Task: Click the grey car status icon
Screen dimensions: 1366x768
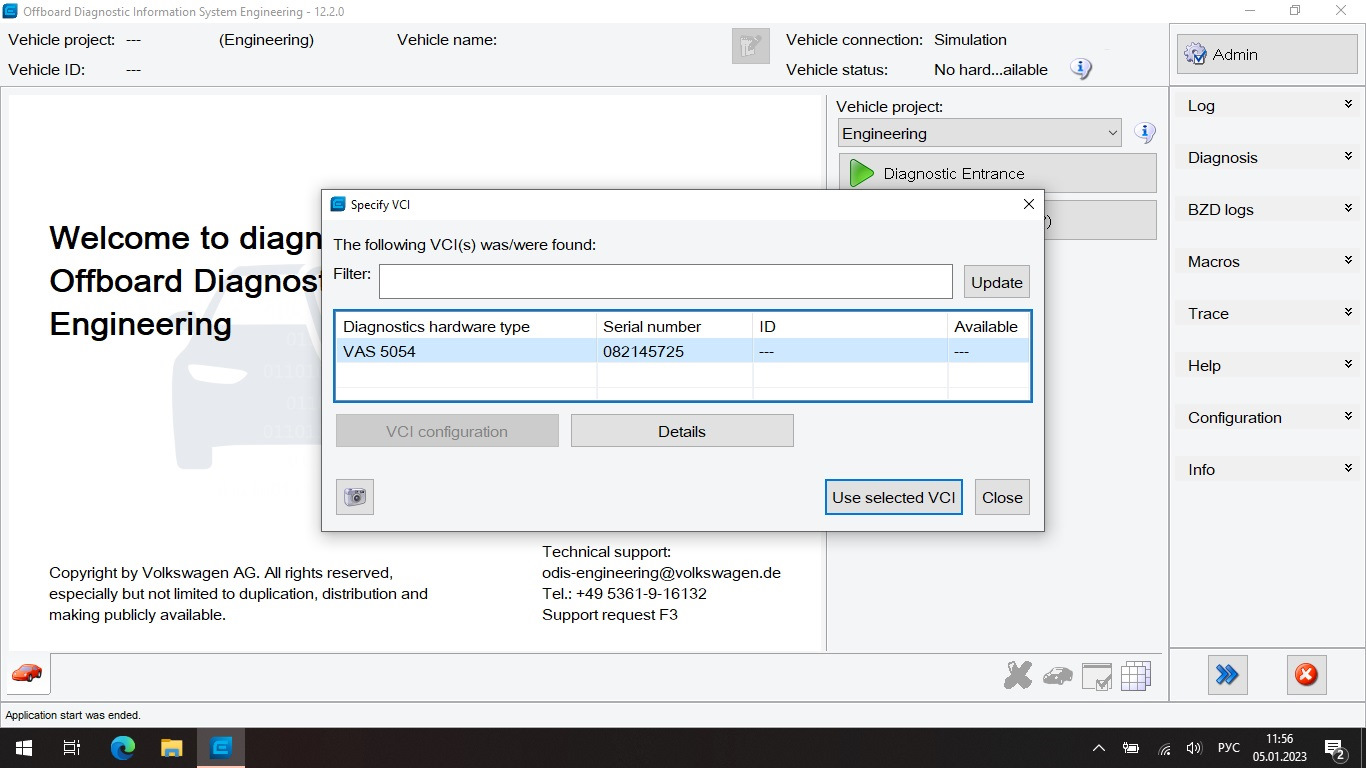Action: tap(1057, 677)
